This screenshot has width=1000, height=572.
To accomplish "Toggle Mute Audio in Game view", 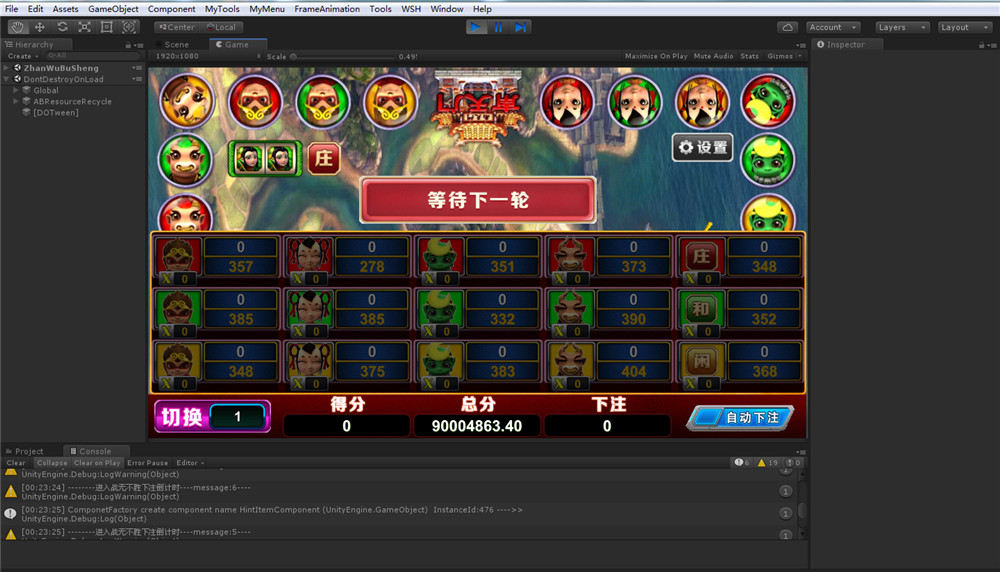I will [713, 56].
